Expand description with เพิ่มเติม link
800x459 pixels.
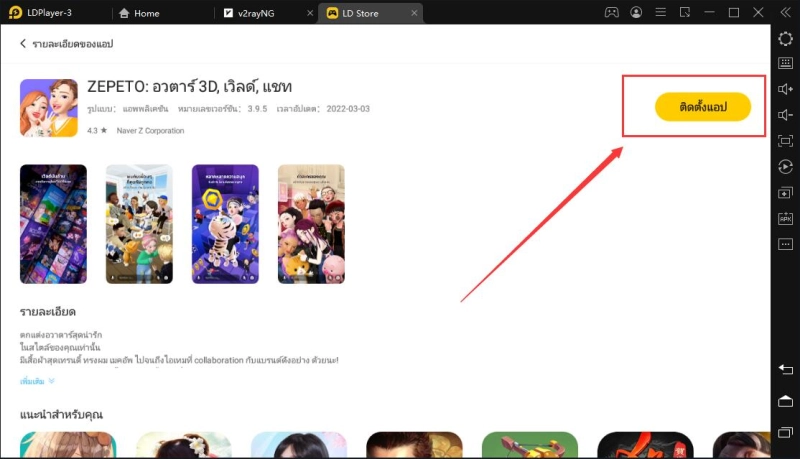pos(37,381)
